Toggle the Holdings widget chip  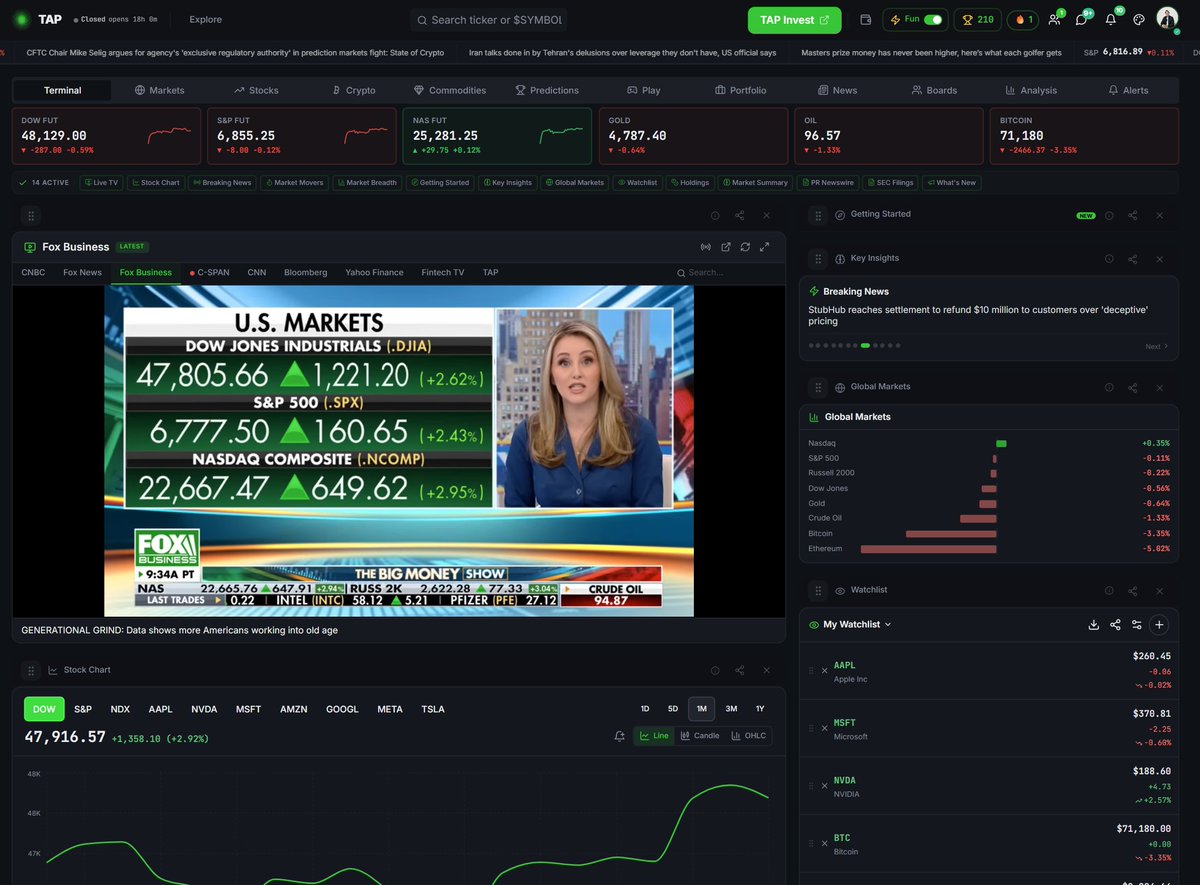[x=690, y=183]
